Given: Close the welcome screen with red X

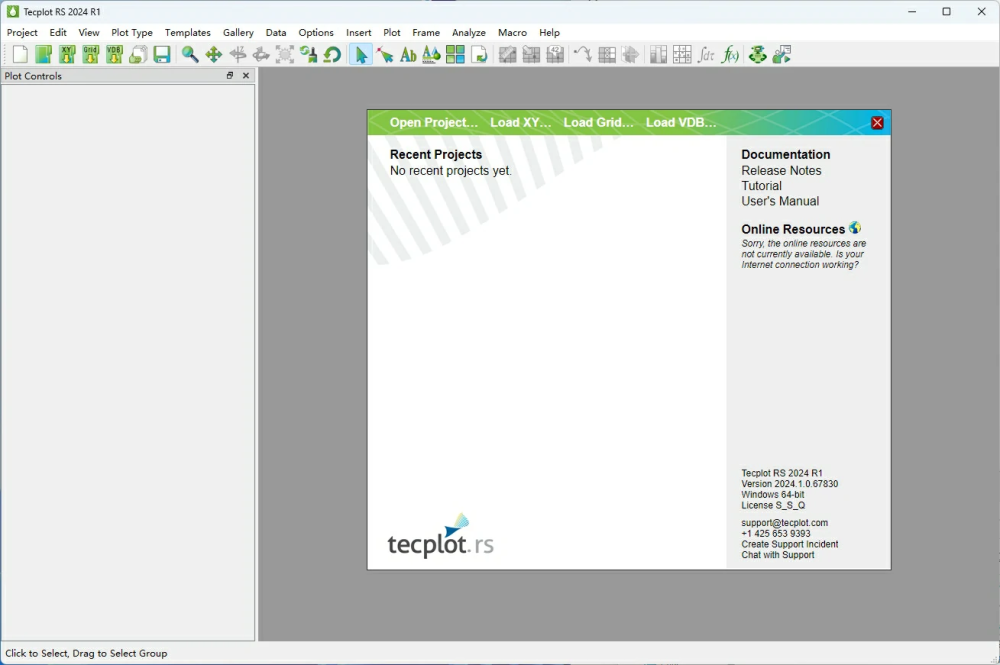Looking at the screenshot, I should [x=877, y=123].
